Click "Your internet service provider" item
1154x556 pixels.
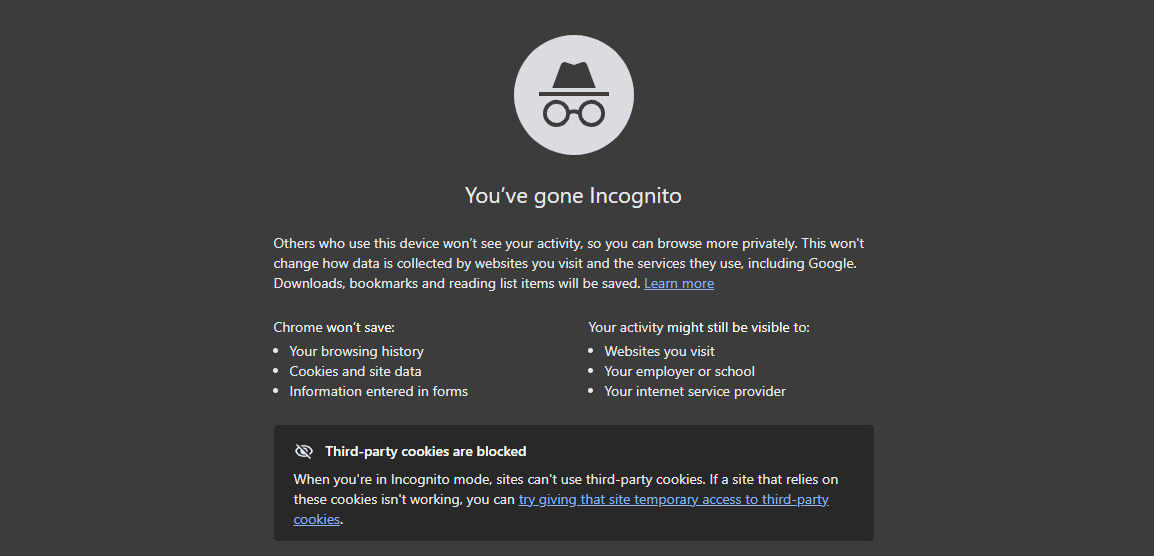coord(694,392)
